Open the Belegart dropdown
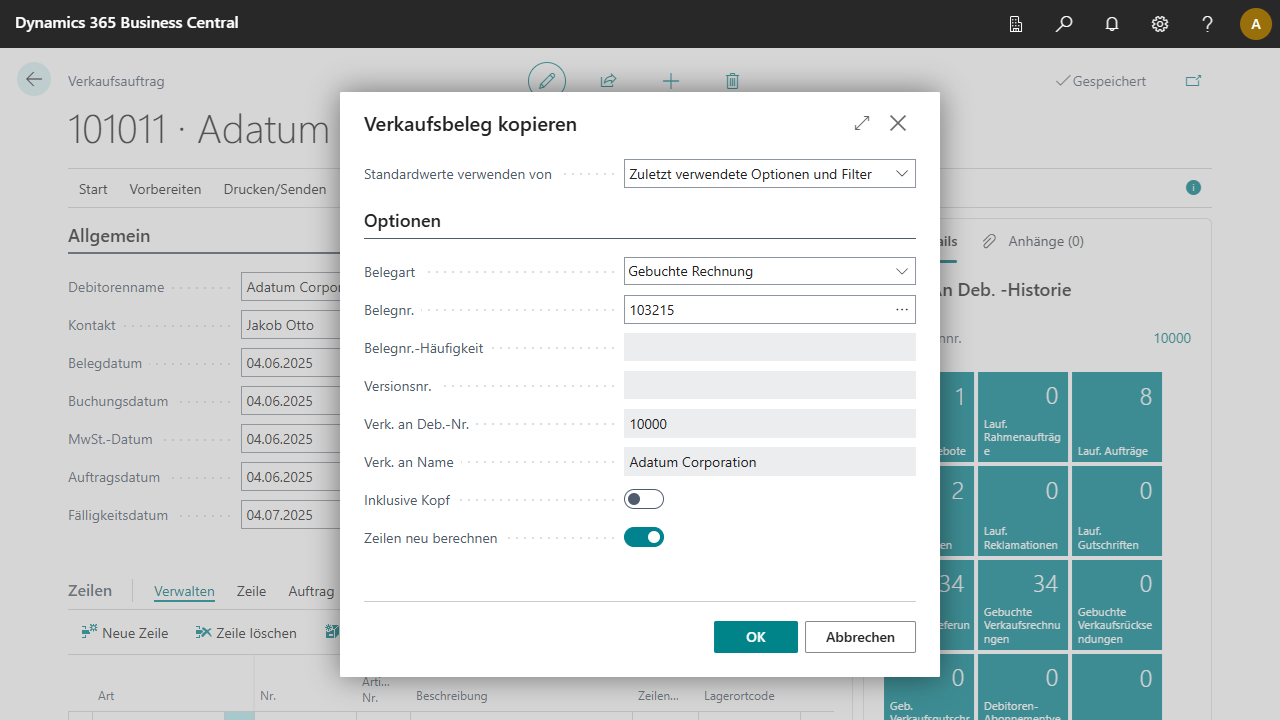Screen dimensions: 1280x720 pyautogui.click(x=769, y=271)
